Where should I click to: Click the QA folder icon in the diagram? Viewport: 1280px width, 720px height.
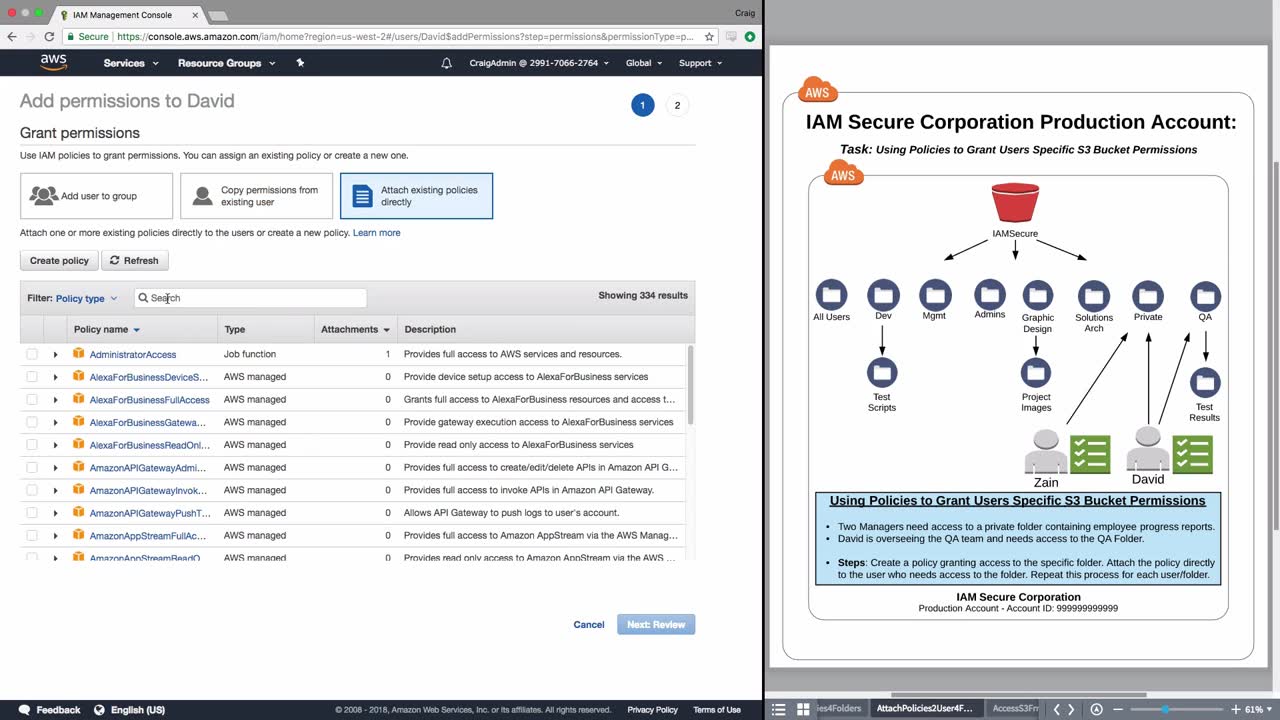pyautogui.click(x=1205, y=296)
